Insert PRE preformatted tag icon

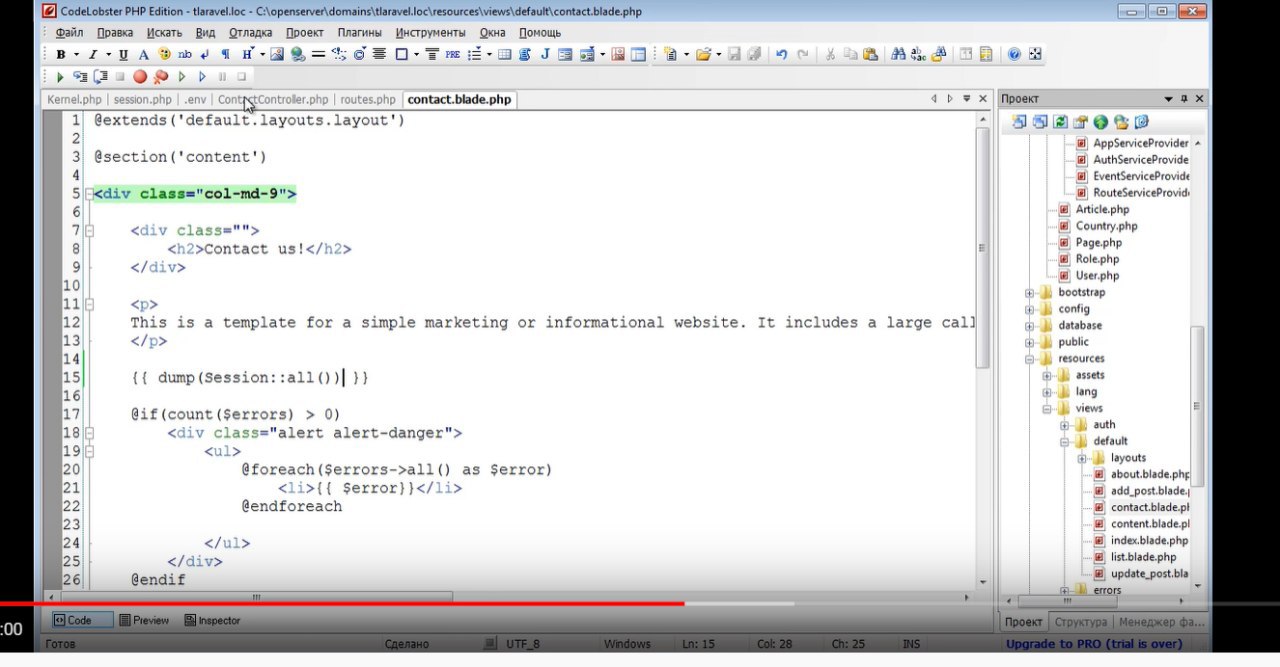point(453,55)
